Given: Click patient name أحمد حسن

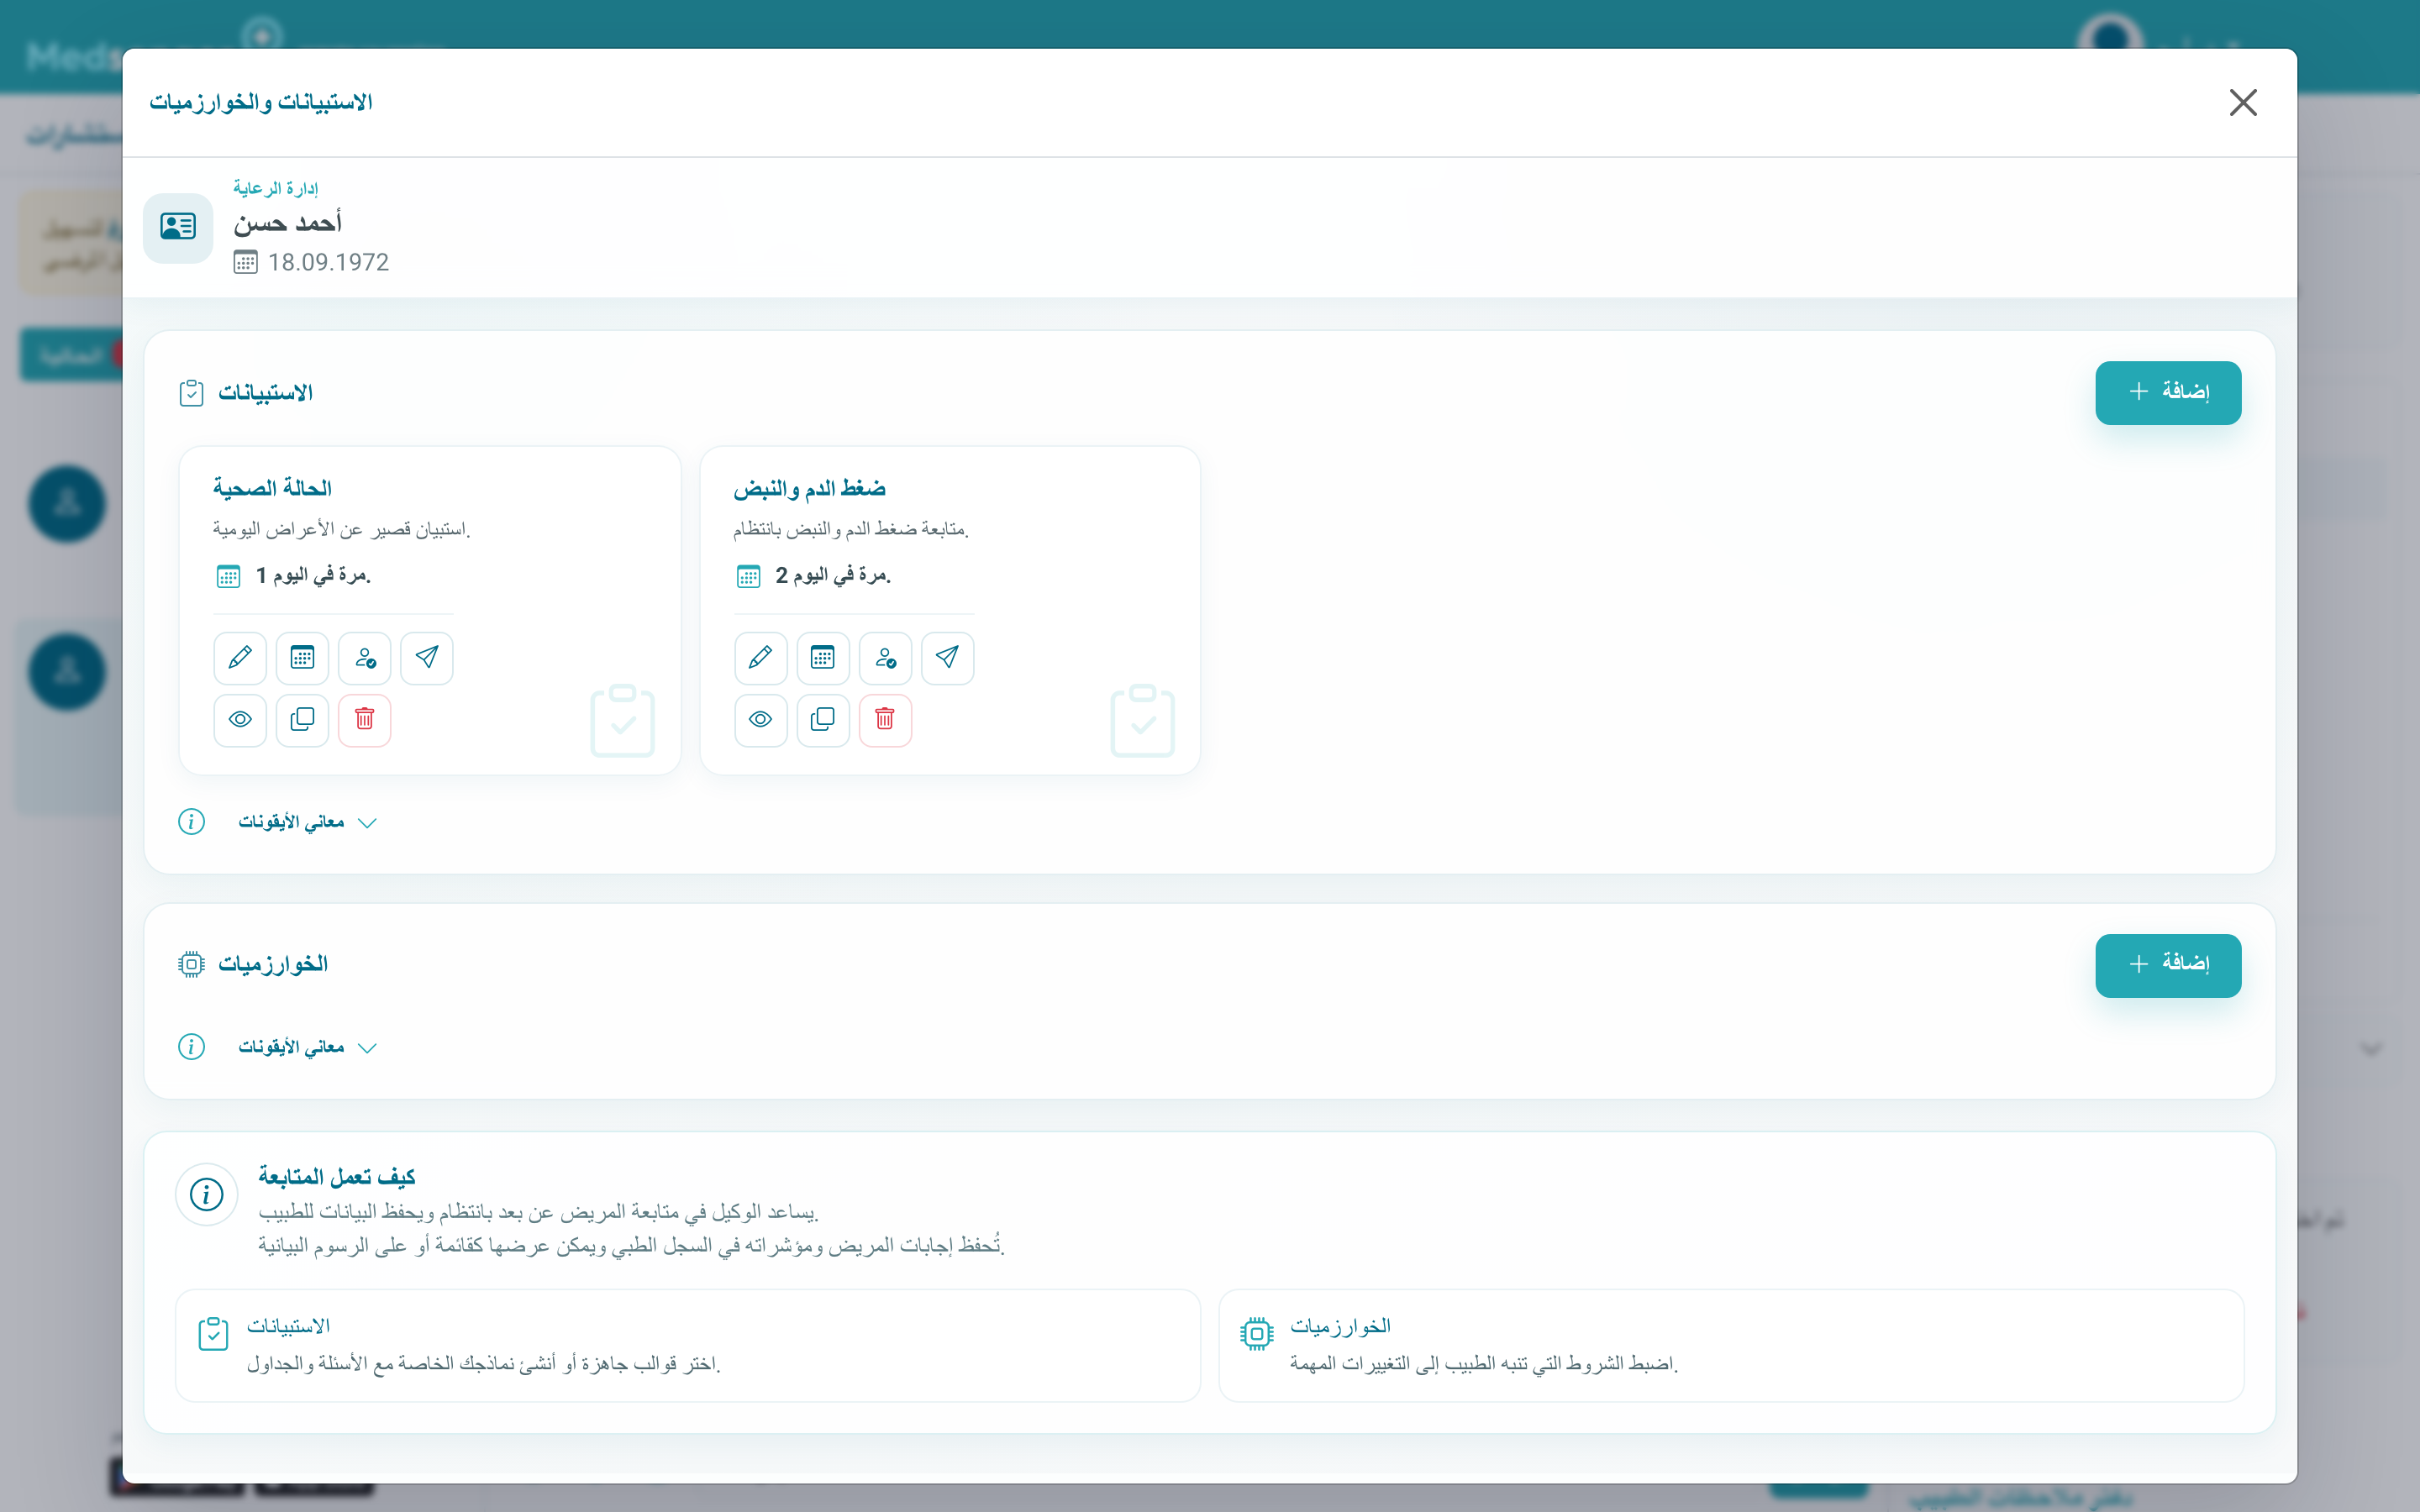Looking at the screenshot, I should 288,223.
